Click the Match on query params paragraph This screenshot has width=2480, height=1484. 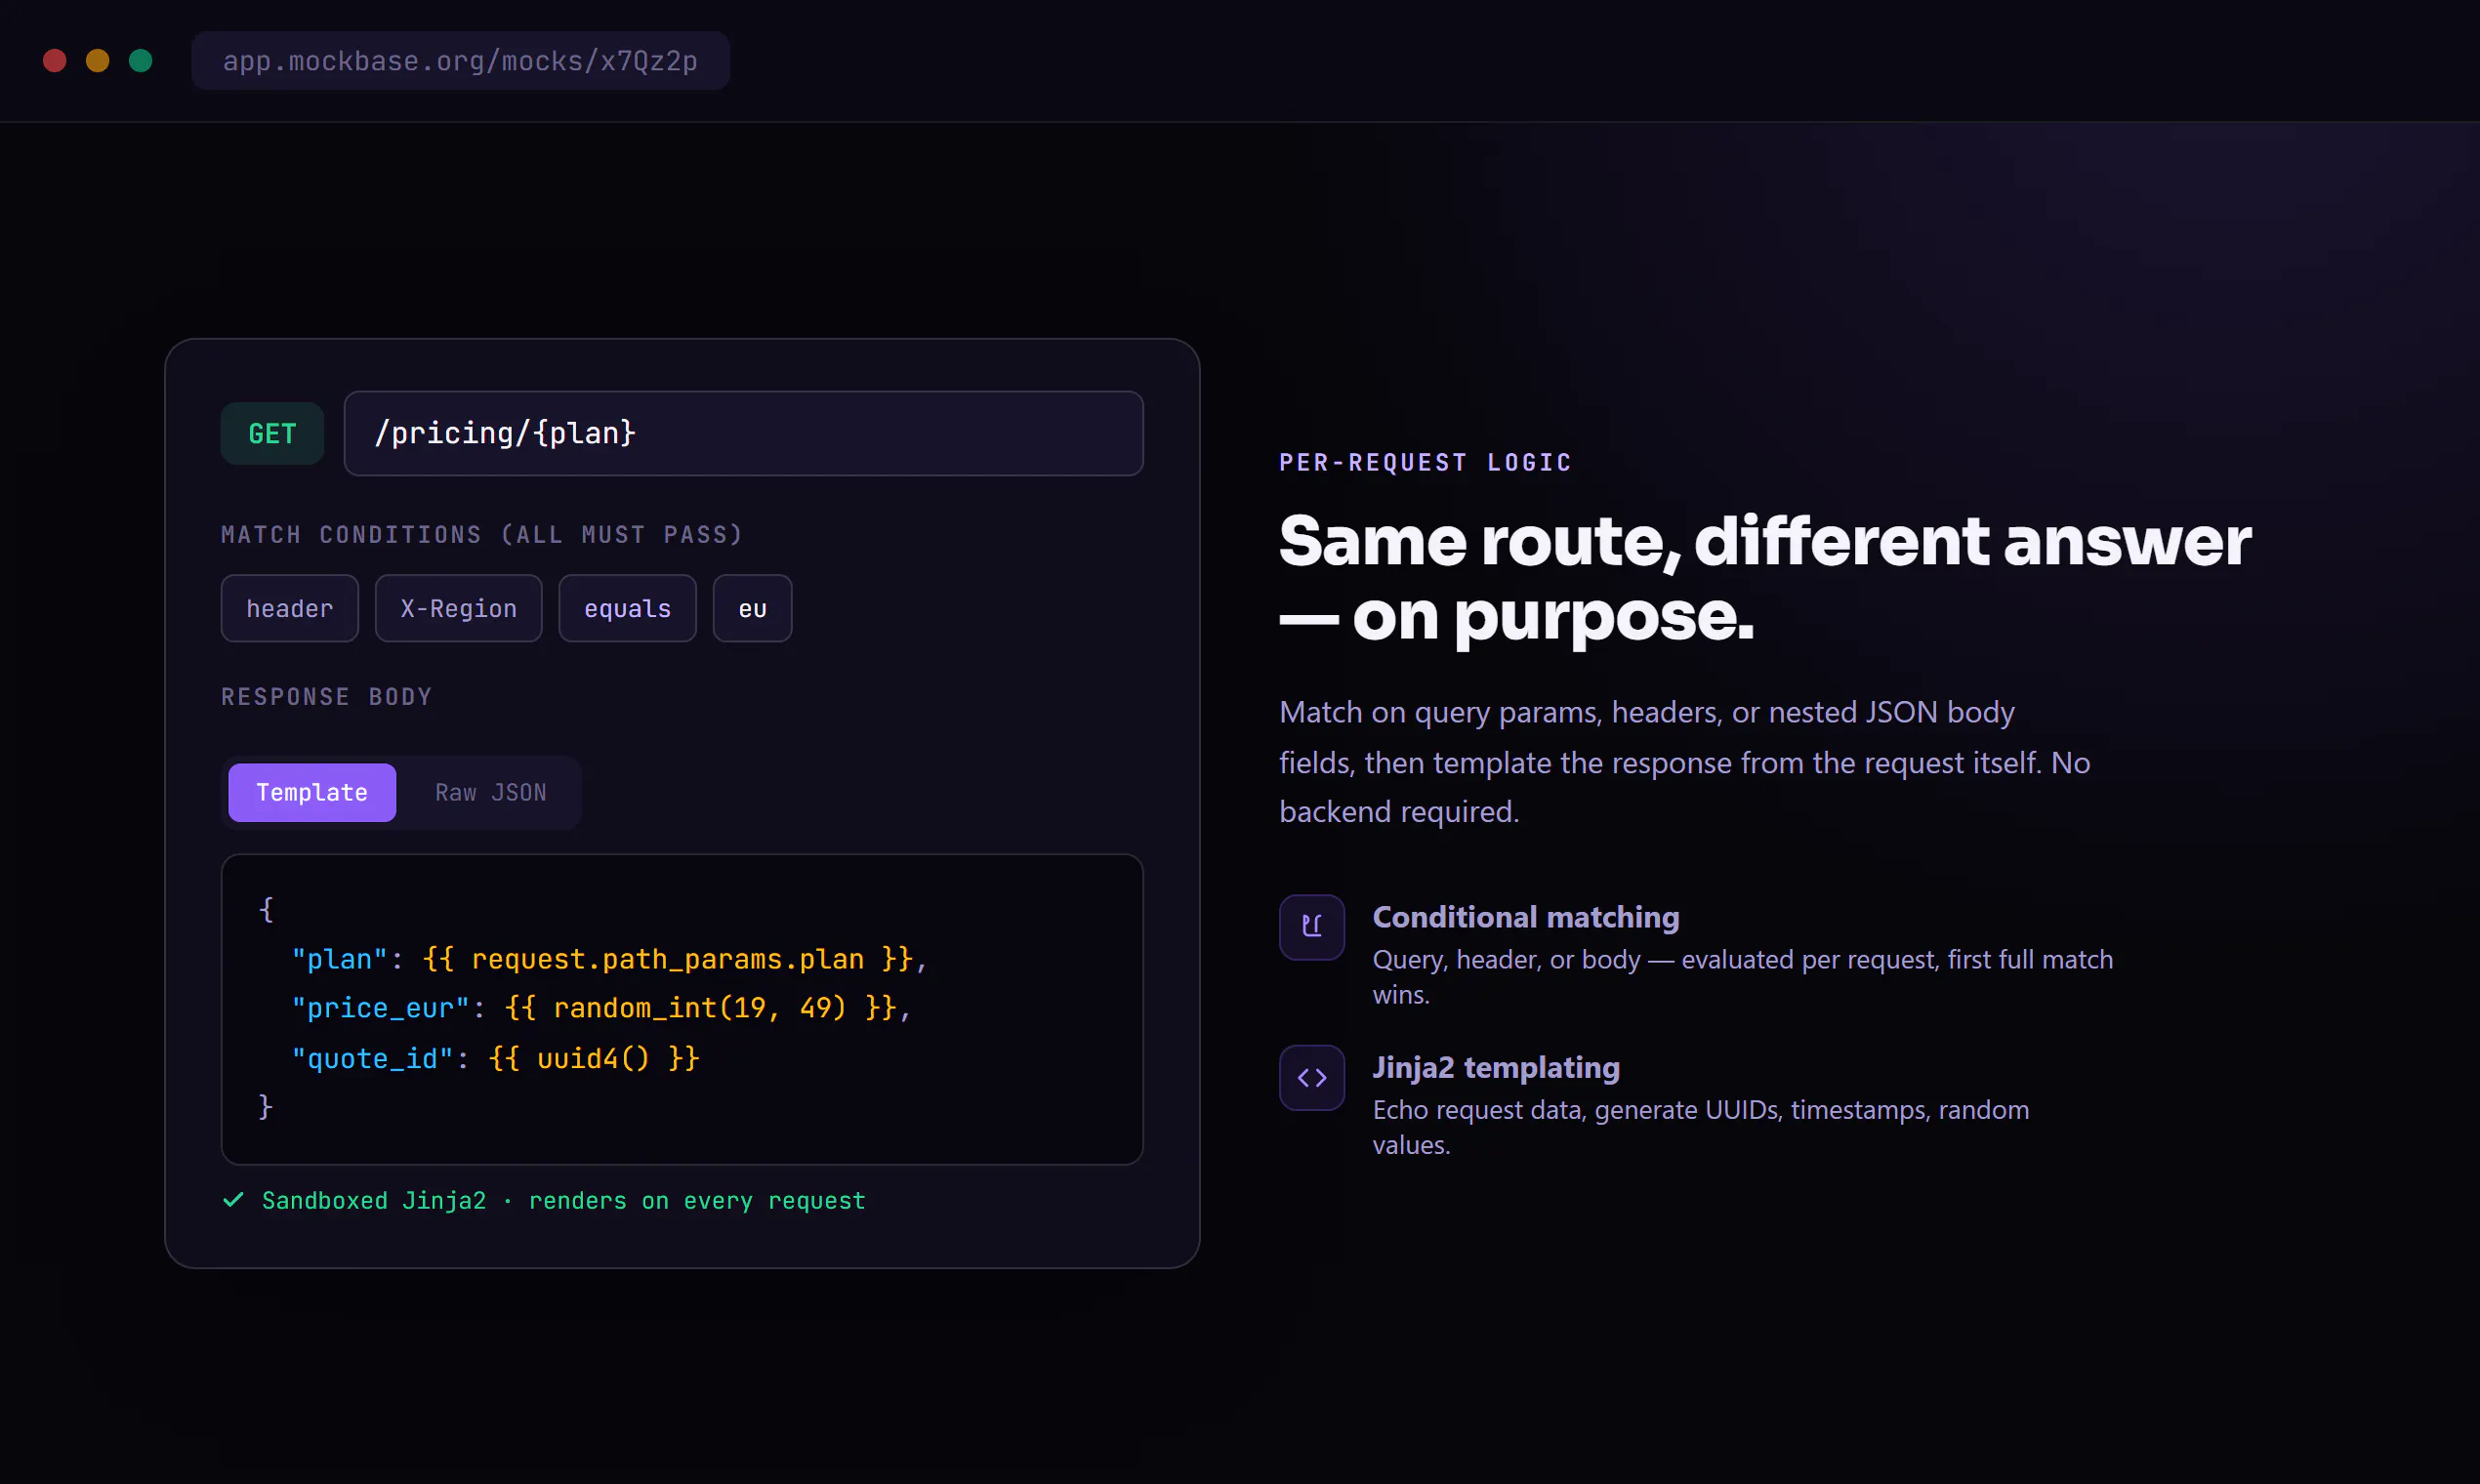point(1684,762)
